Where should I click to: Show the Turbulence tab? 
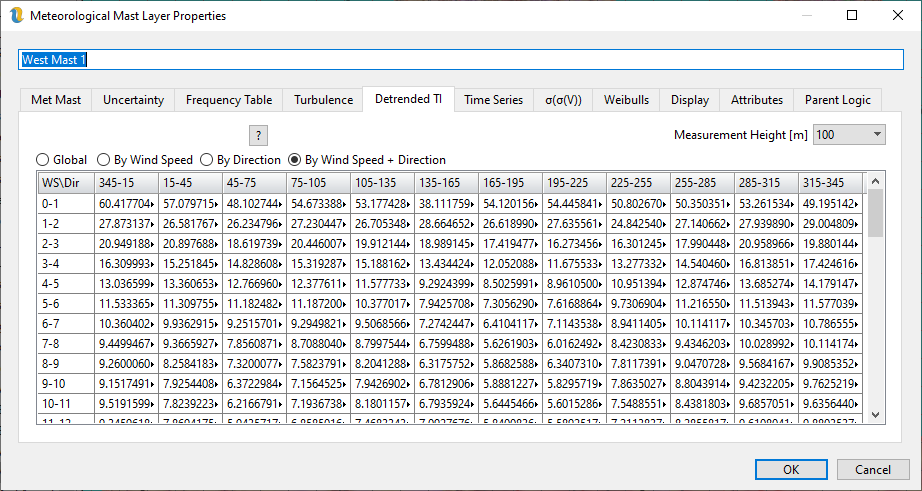tap(323, 100)
